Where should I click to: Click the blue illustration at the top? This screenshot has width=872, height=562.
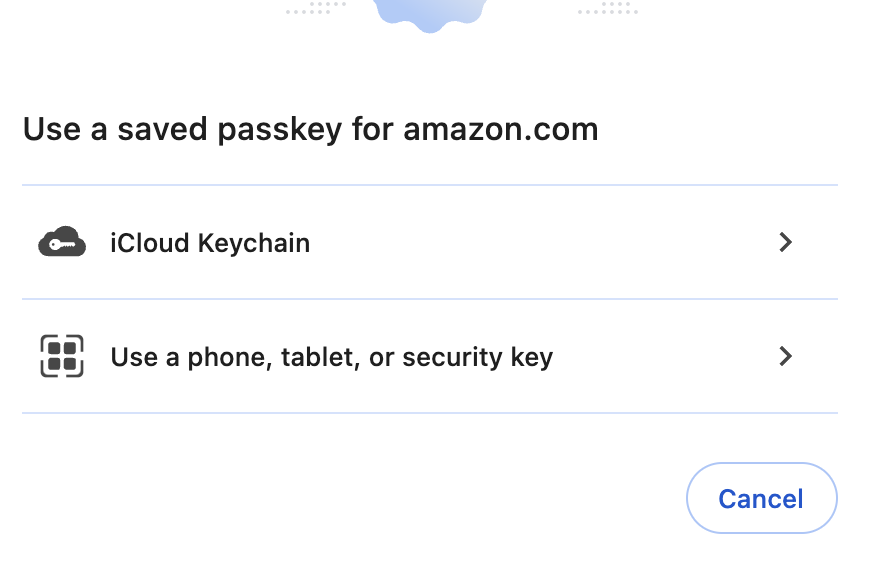coord(430,14)
